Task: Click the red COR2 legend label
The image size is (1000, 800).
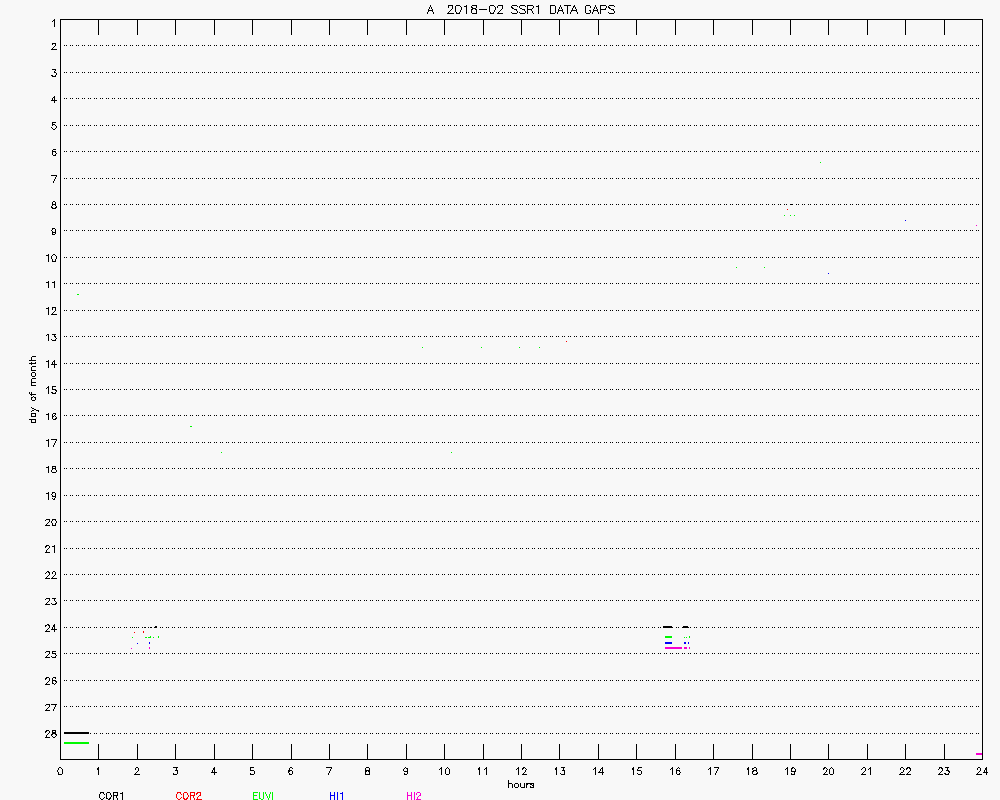Action: 188,796
